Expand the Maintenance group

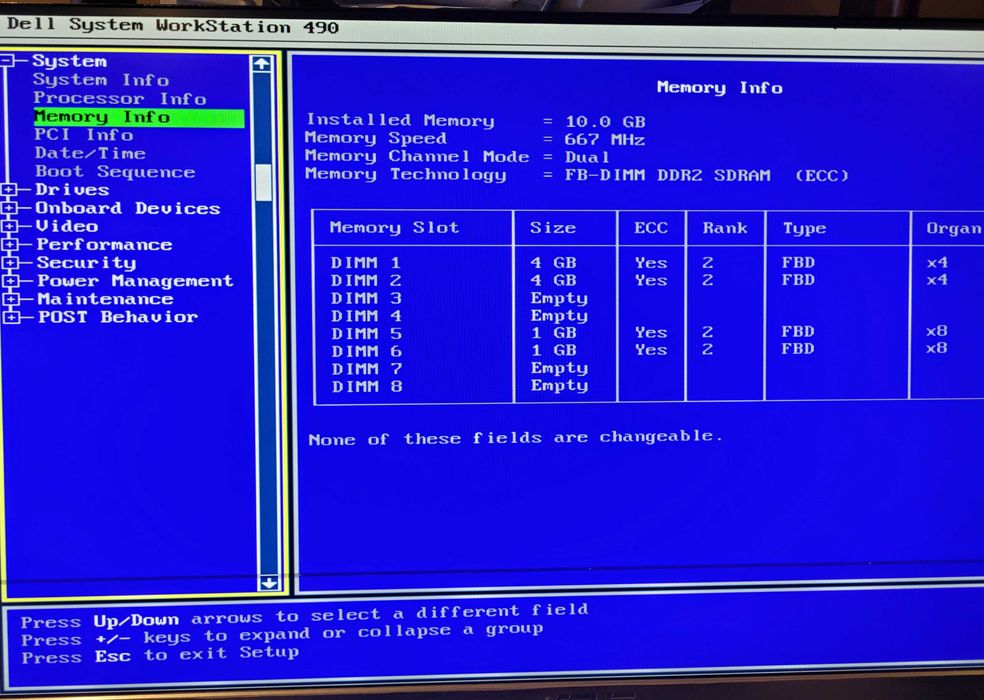pos(10,299)
